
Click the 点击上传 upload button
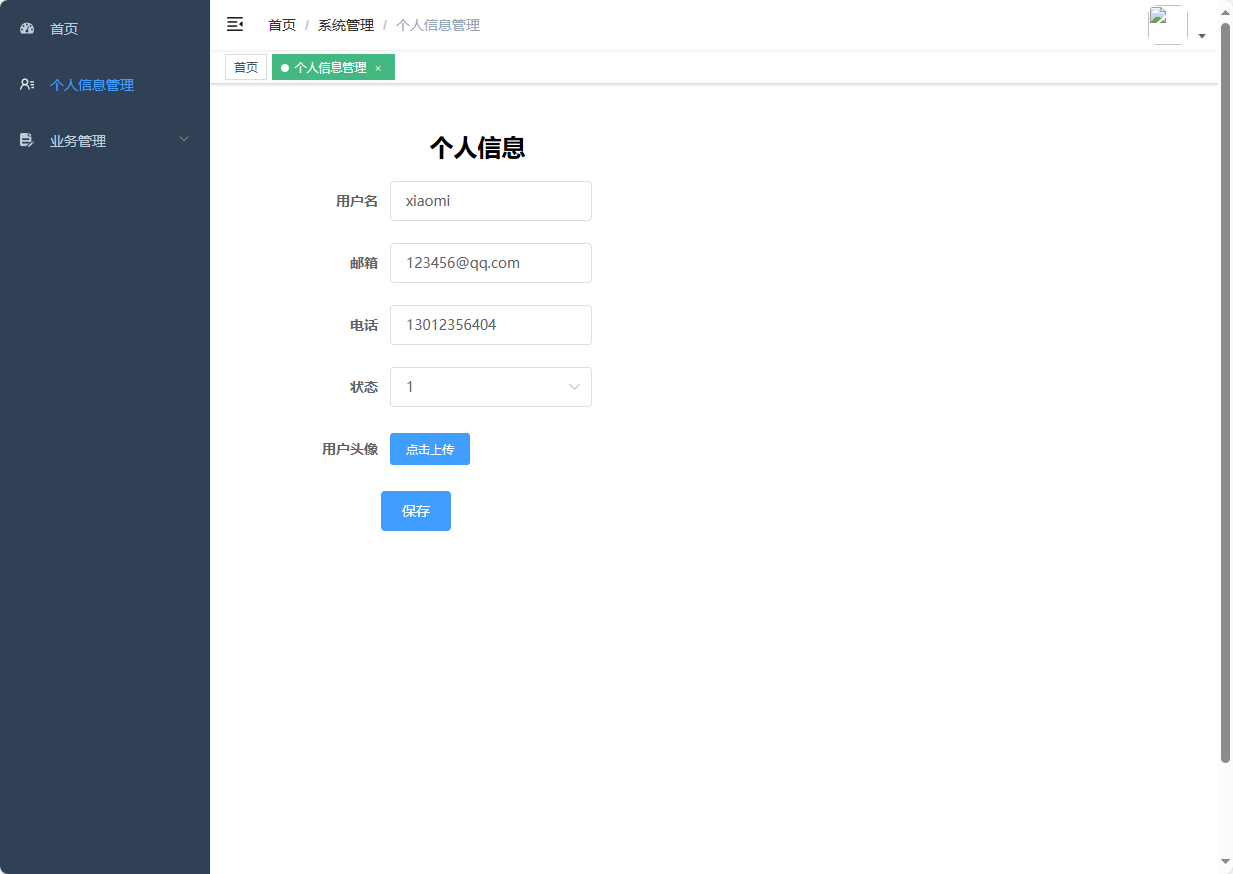point(429,448)
